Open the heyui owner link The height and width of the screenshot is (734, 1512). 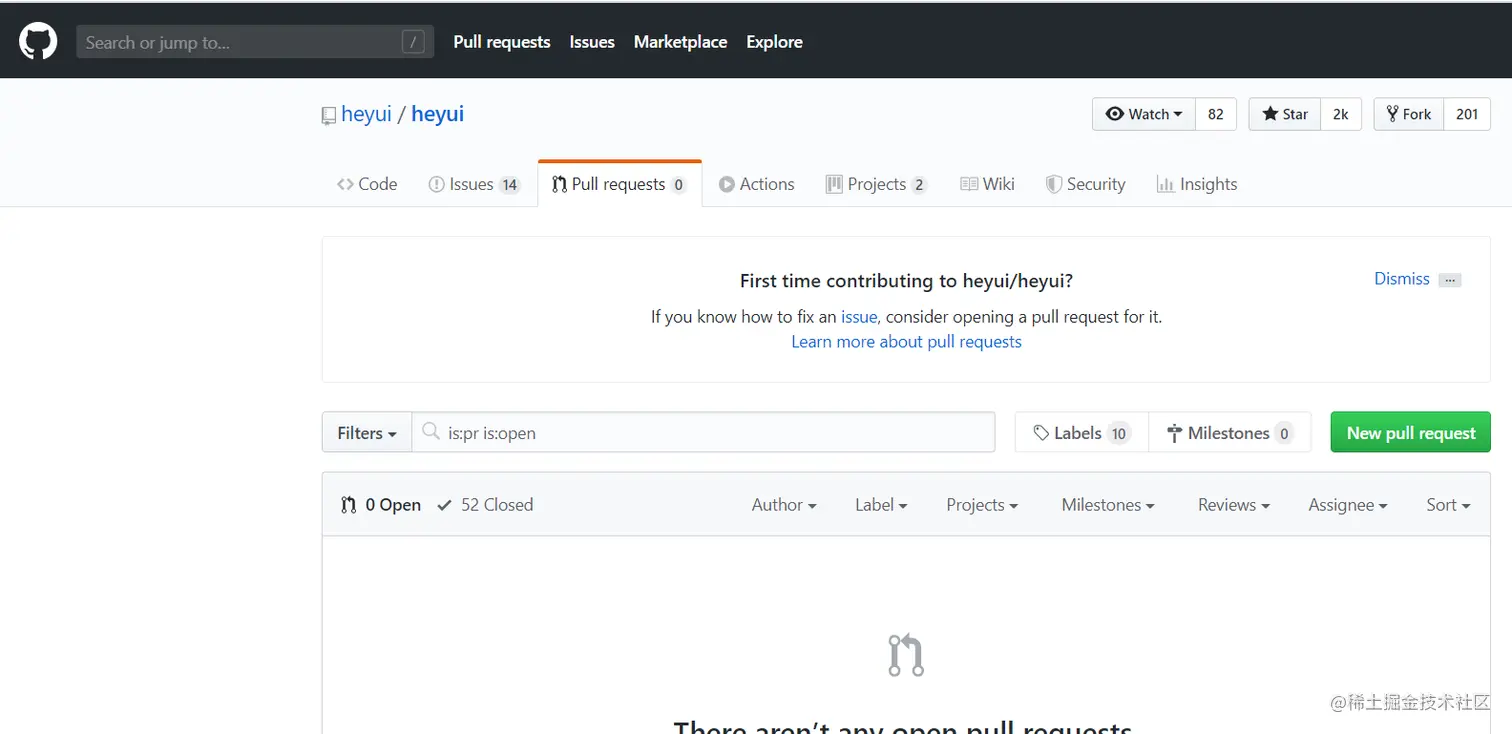pyautogui.click(x=366, y=114)
